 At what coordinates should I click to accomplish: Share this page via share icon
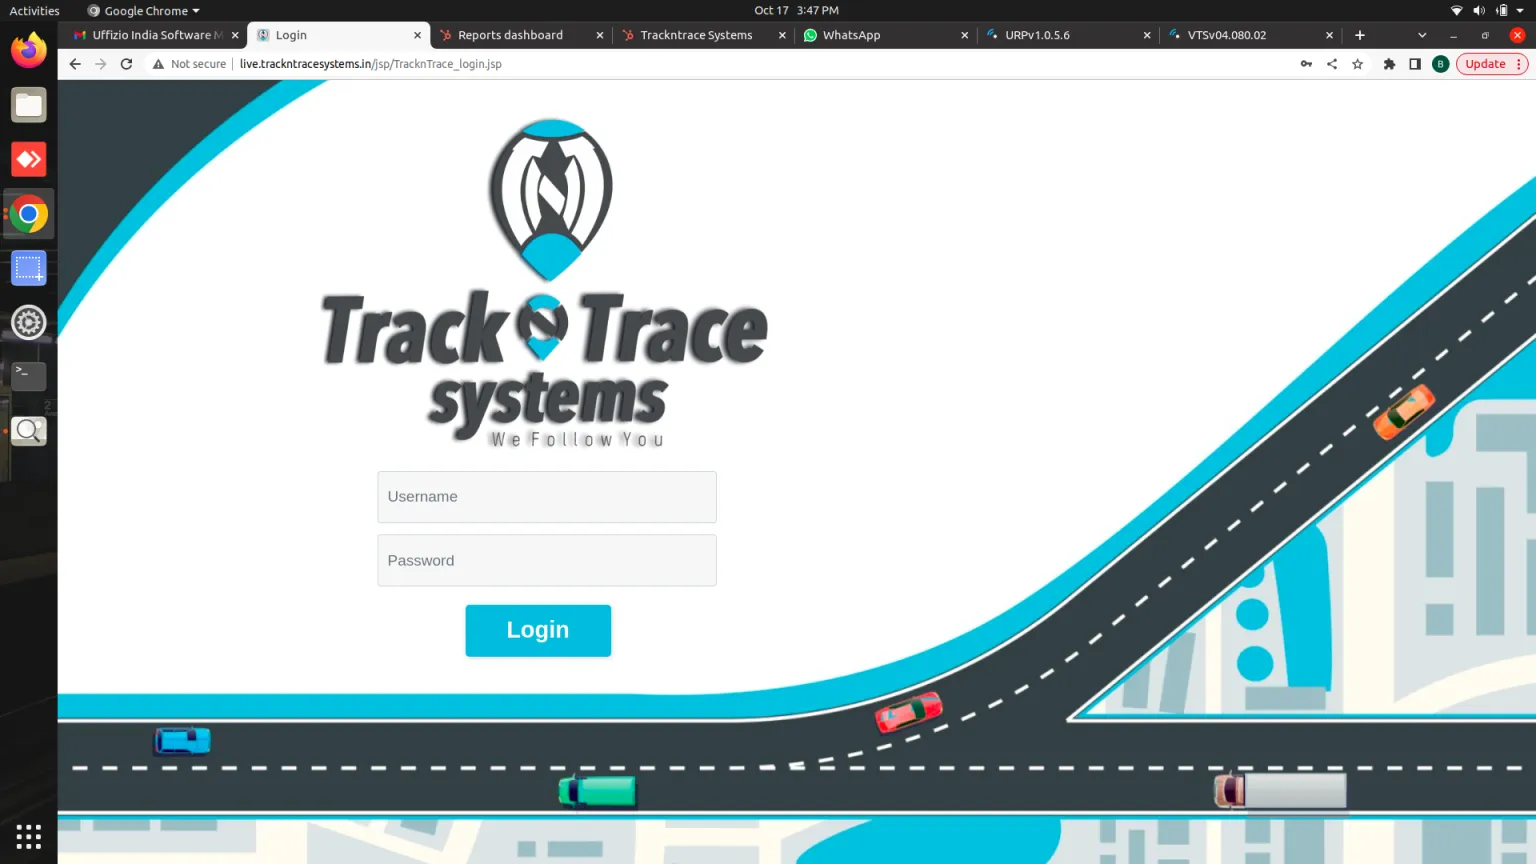coord(1332,64)
